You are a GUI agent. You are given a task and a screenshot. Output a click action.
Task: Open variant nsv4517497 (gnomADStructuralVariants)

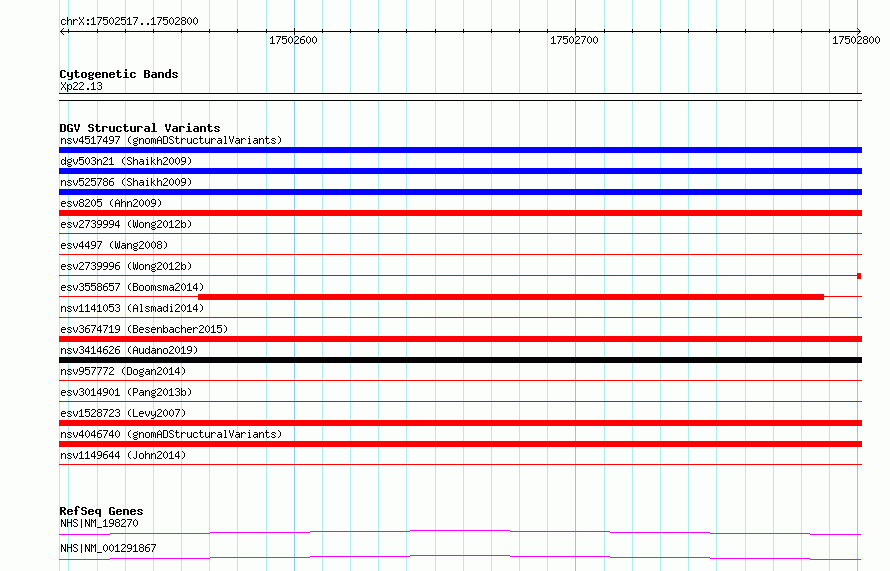tap(171, 140)
